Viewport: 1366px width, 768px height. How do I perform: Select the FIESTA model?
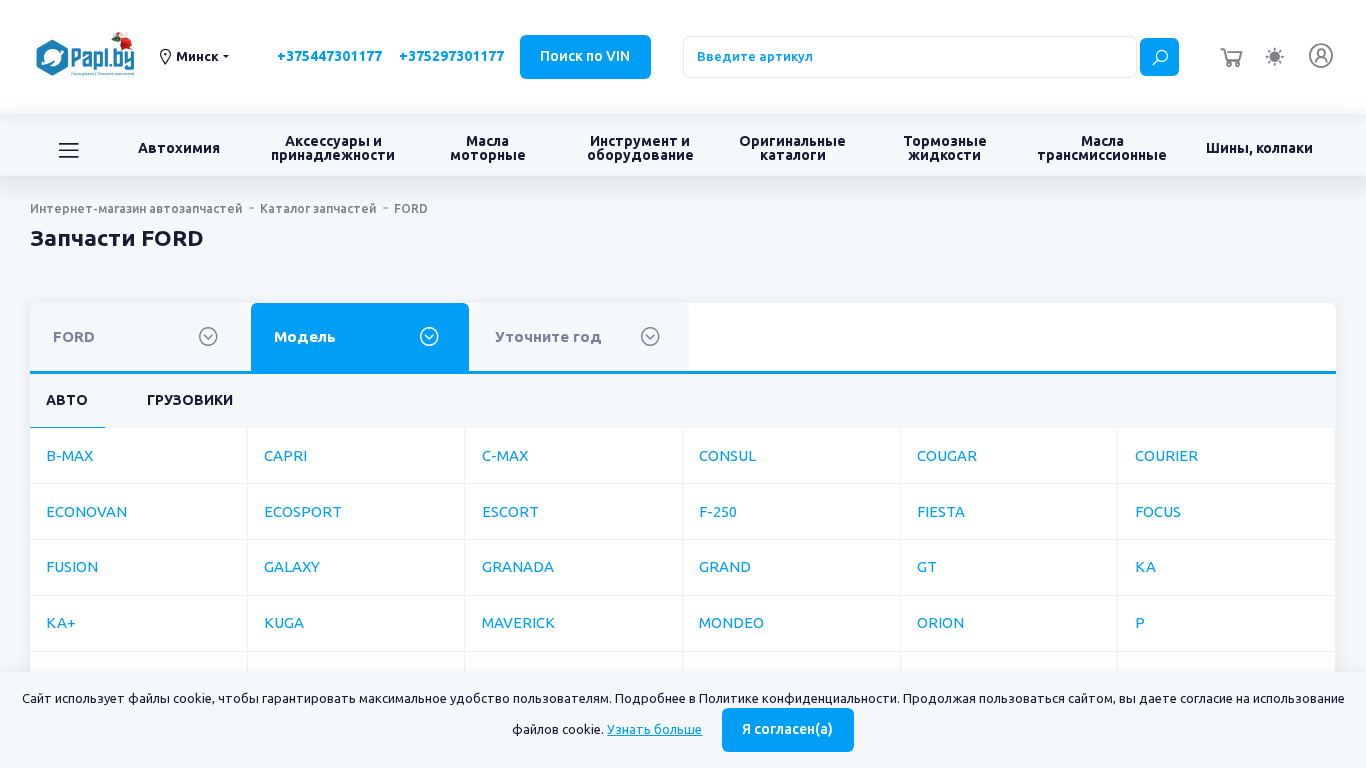pos(941,512)
